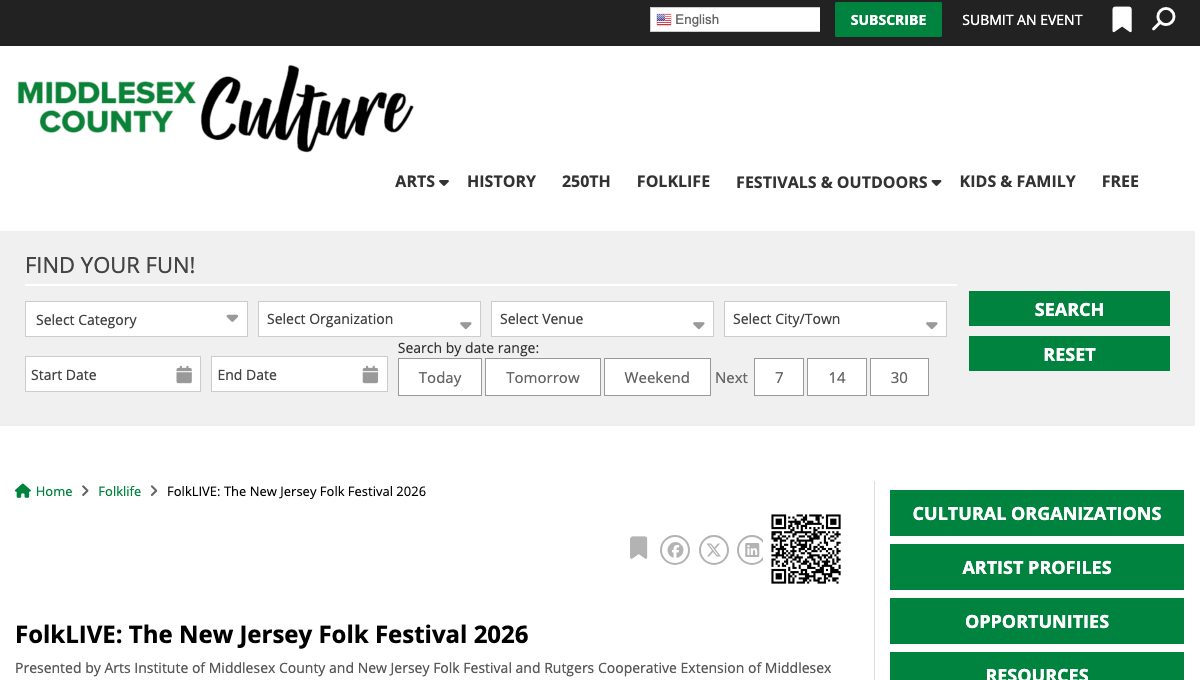
Task: Click the Folklife breadcrumb link
Action: tap(119, 491)
